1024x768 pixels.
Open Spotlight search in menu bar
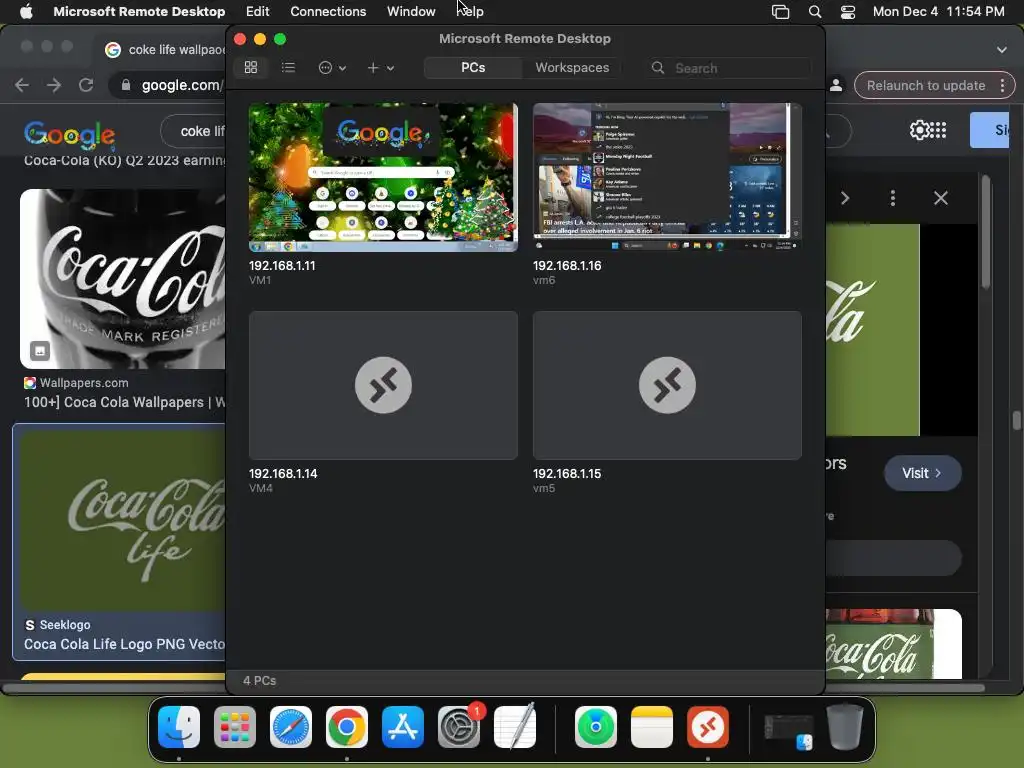click(x=814, y=11)
